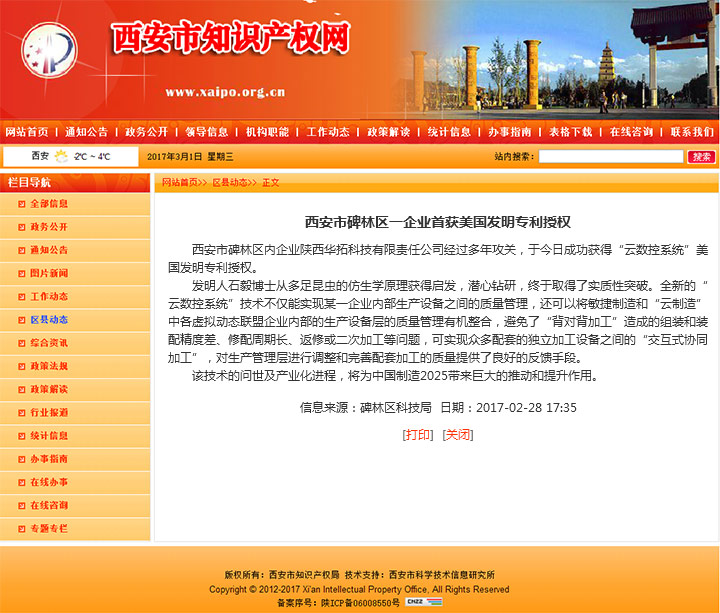Go to 表格下载 in the top navigation
Viewport: 720px width, 613px height.
pos(570,132)
